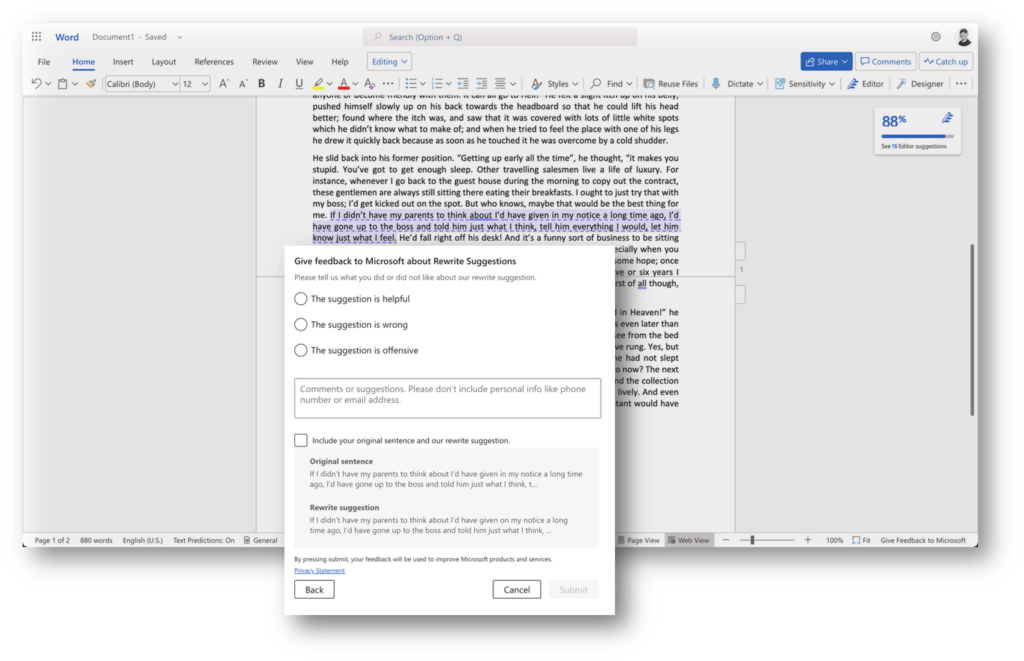Image resolution: width=1024 pixels, height=661 pixels.
Task: Open the Privacy Statement link
Action: coord(319,571)
